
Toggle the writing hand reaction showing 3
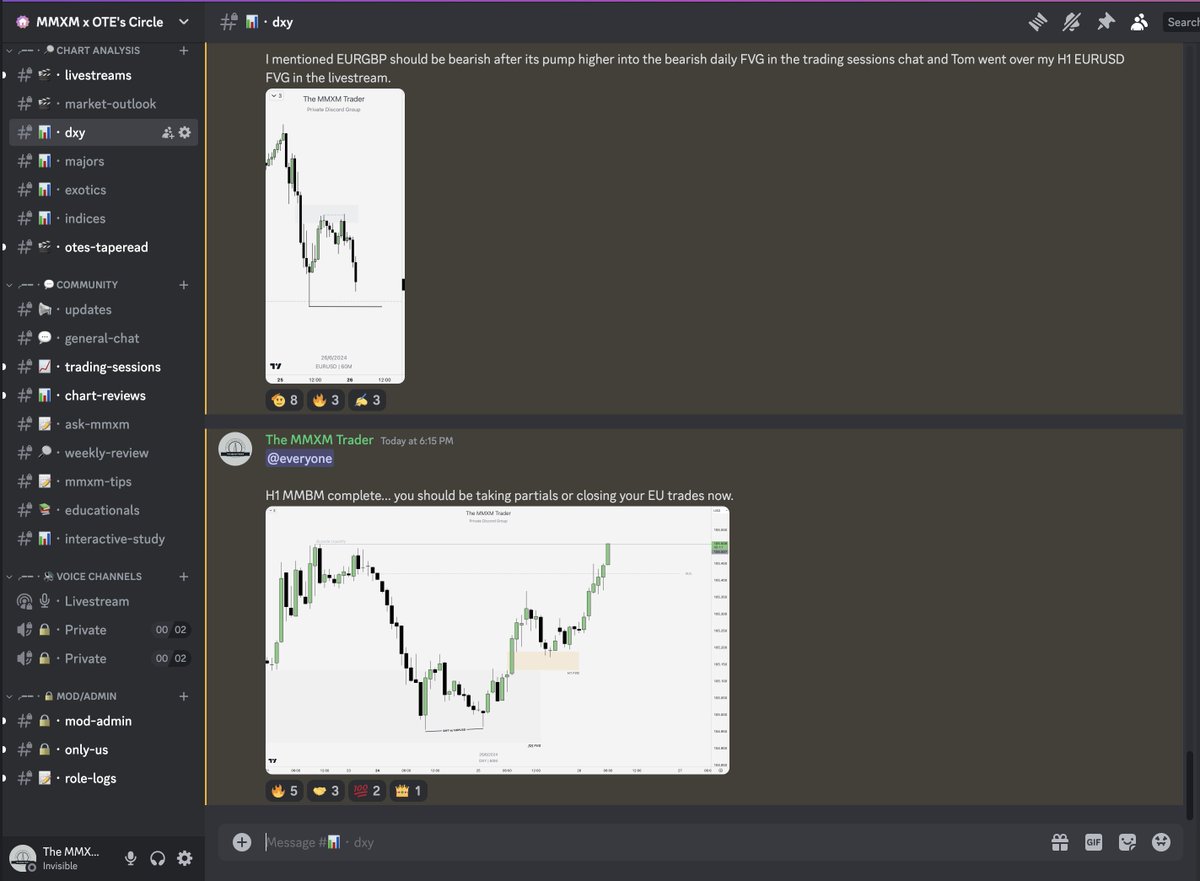pos(369,400)
